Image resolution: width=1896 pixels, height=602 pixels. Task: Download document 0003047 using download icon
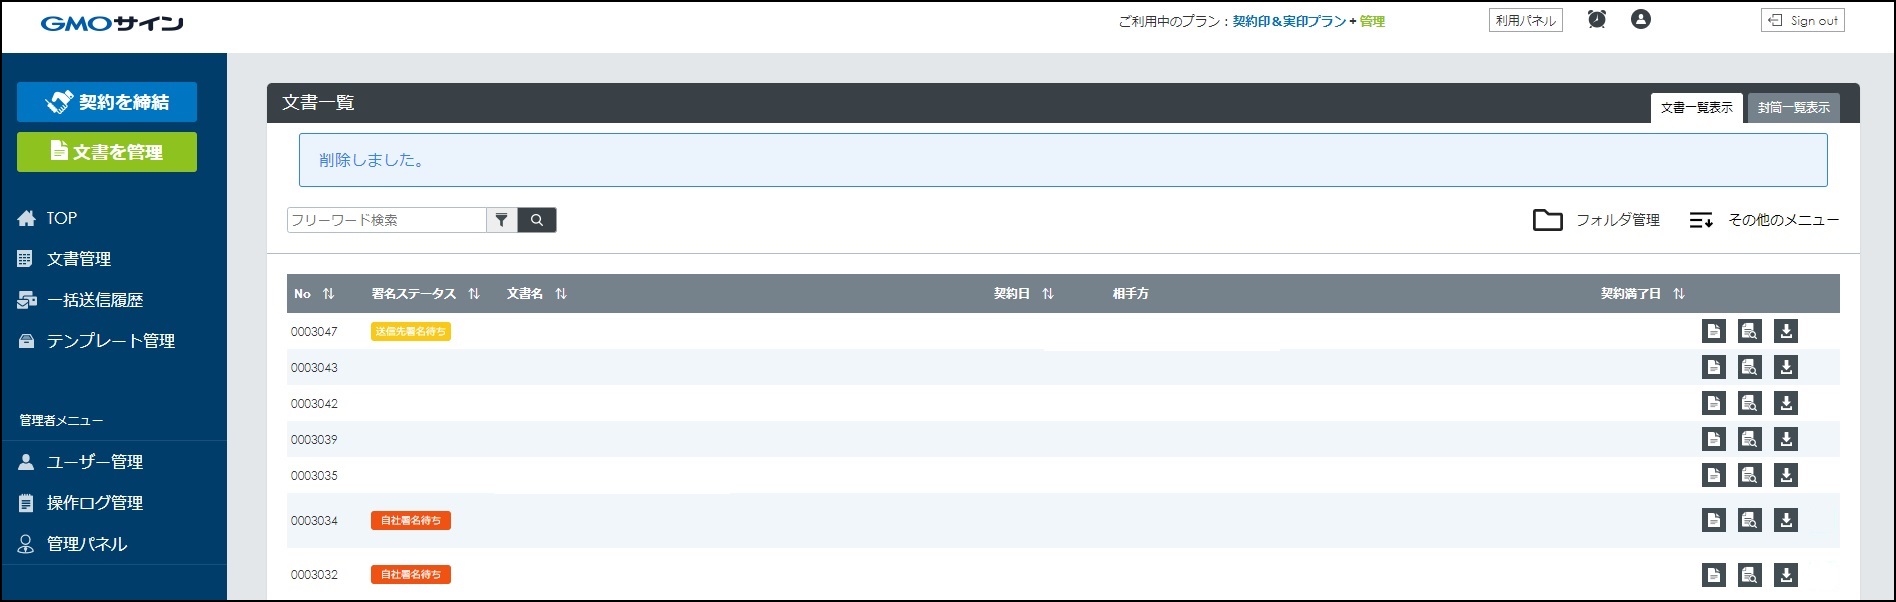pos(1786,331)
